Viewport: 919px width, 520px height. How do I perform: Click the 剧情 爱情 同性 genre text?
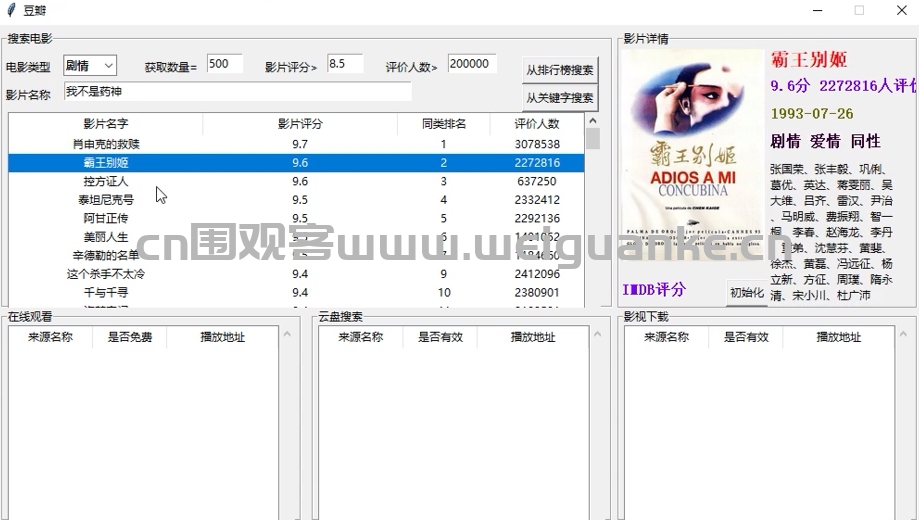coord(825,141)
